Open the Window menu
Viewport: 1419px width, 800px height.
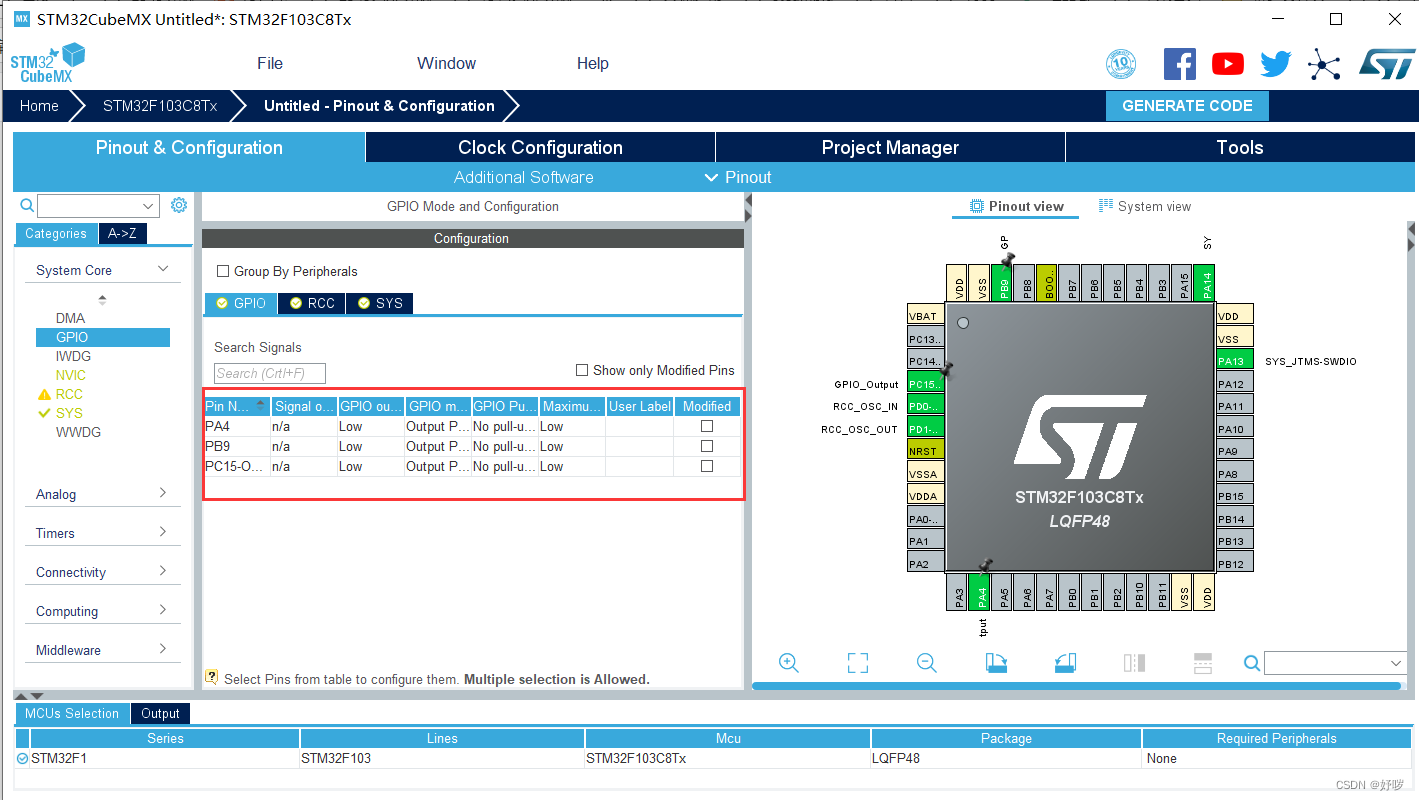point(446,63)
